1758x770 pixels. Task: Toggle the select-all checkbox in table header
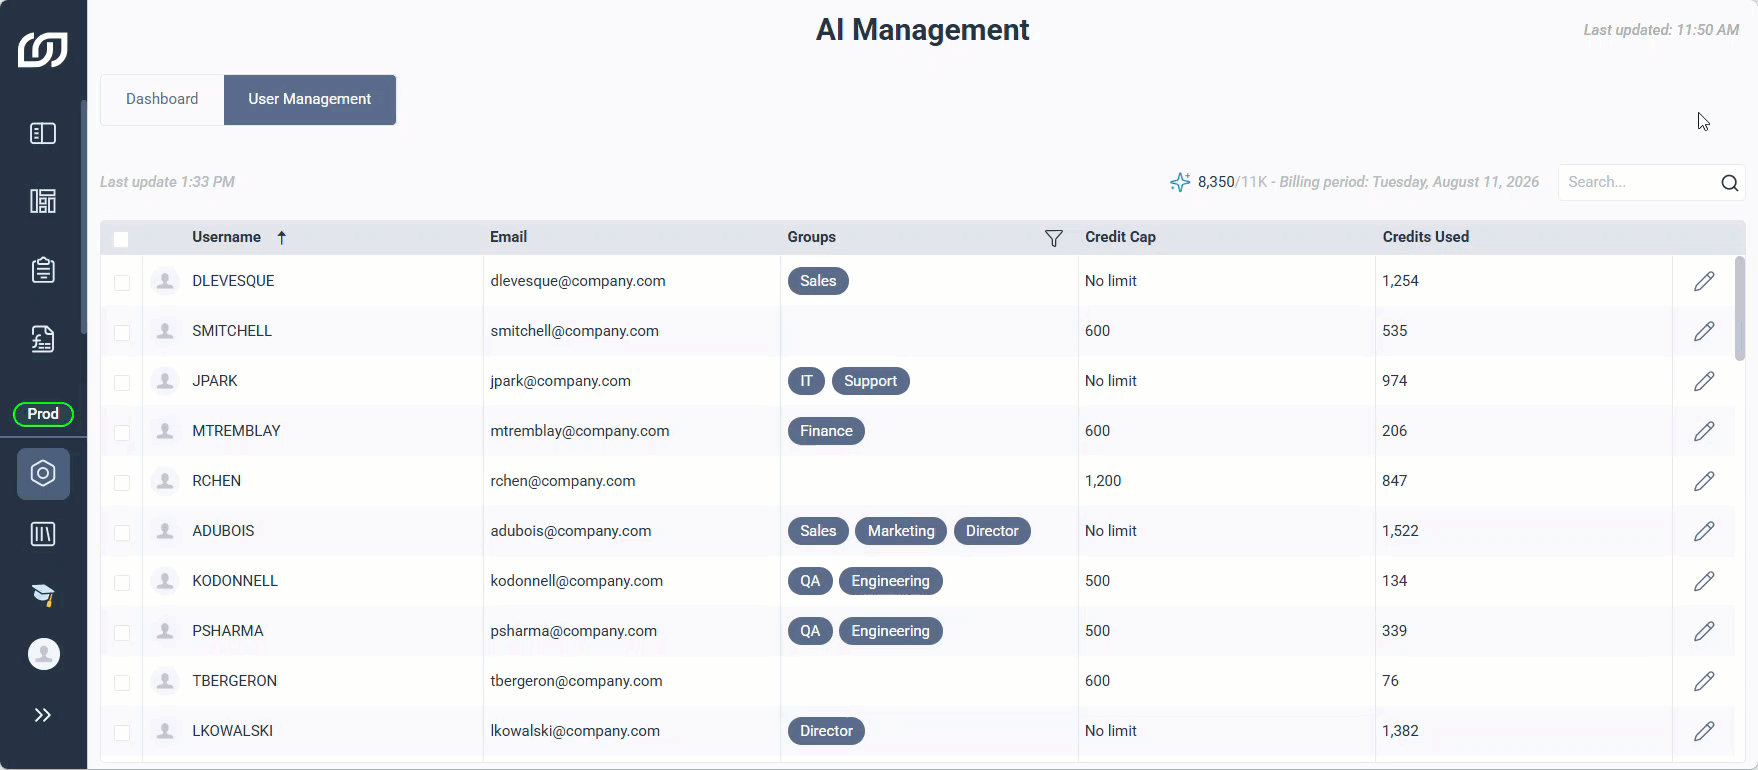click(121, 239)
